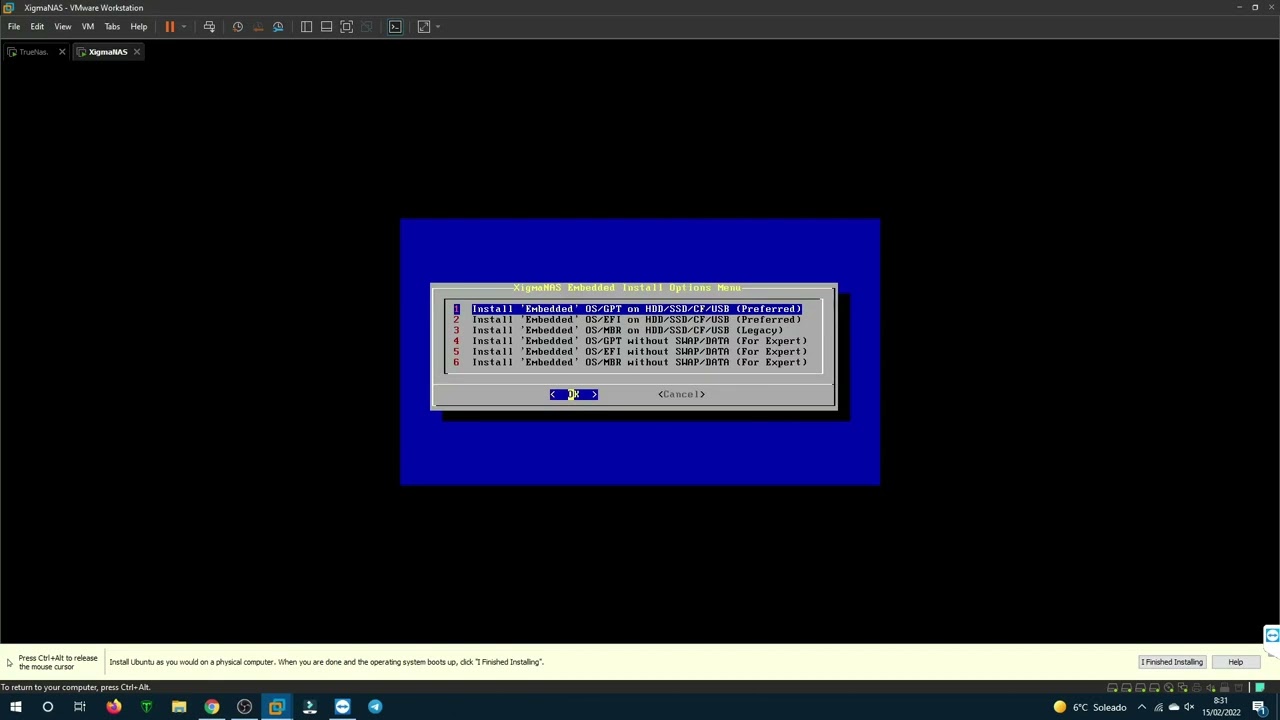This screenshot has width=1280, height=720.
Task: Launch Firefox from the taskbar
Action: click(113, 707)
